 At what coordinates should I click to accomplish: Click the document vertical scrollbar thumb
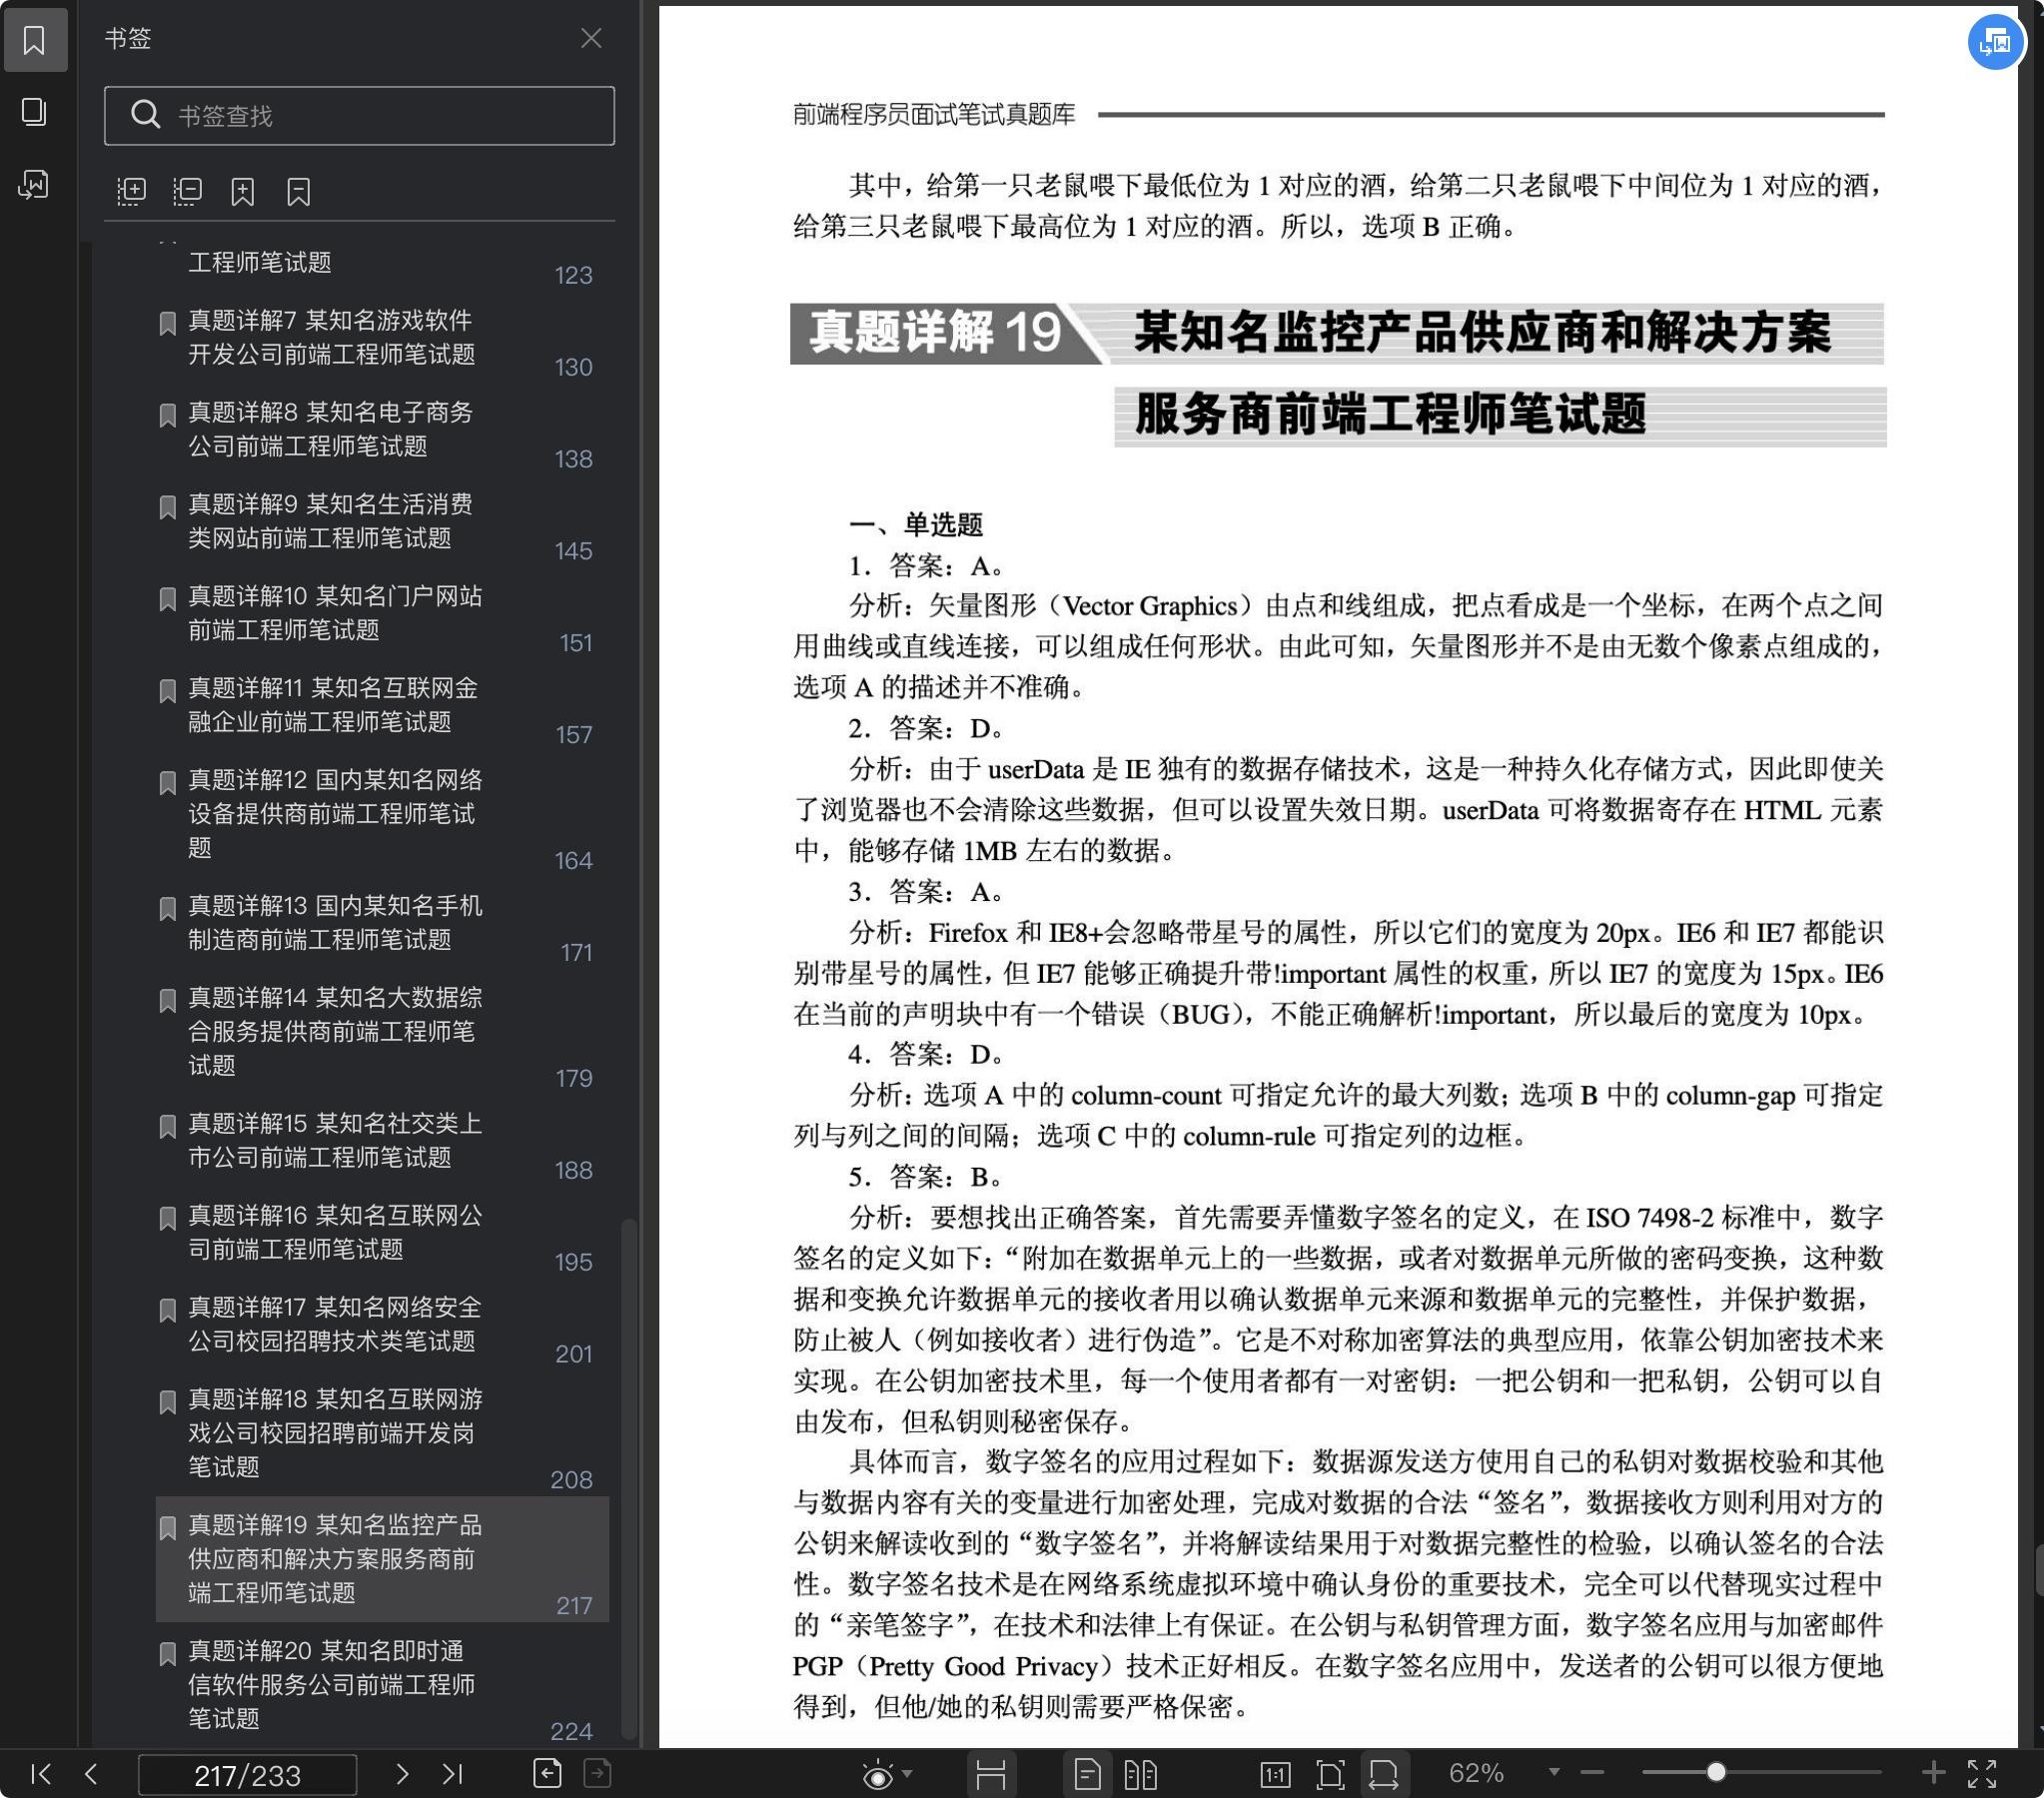click(2038, 1571)
